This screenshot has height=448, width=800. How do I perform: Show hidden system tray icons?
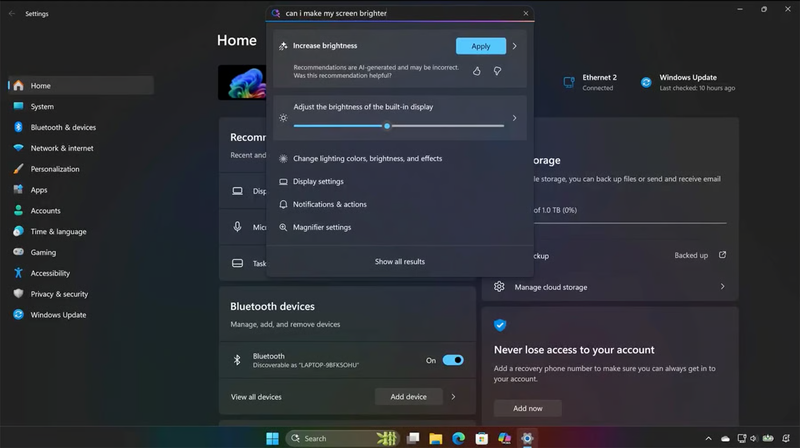708,438
